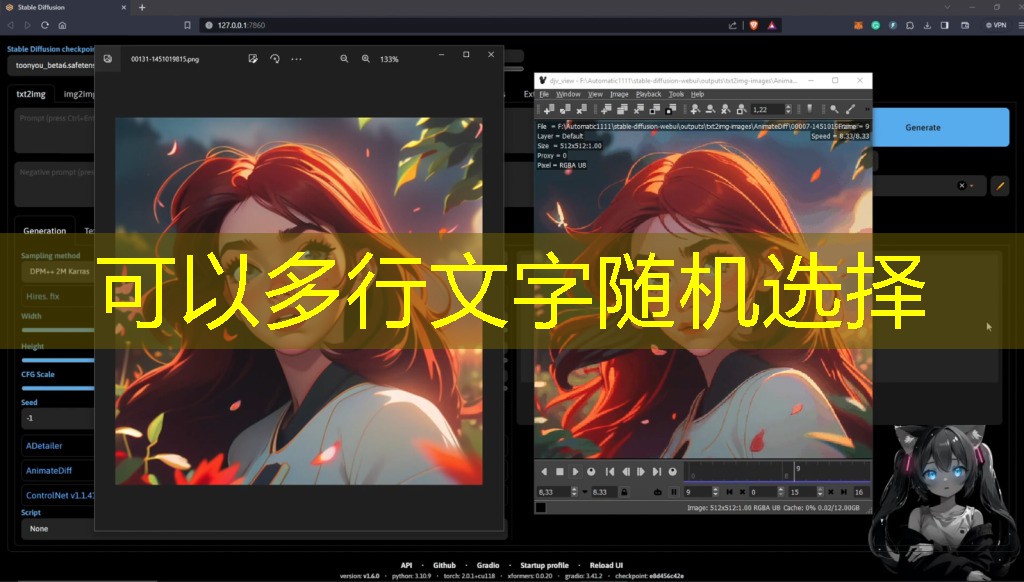Open the djv_view Help menu

tap(697, 94)
